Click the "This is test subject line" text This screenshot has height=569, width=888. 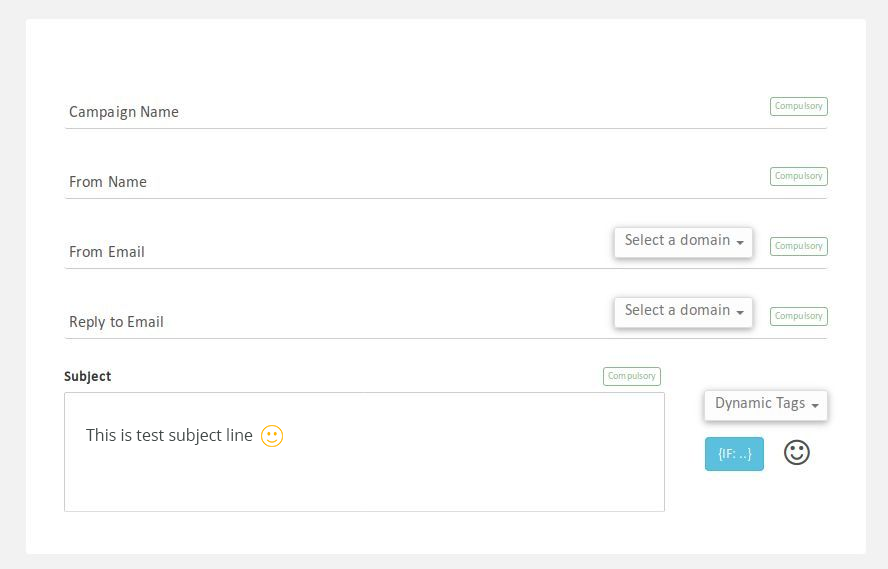click(169, 435)
